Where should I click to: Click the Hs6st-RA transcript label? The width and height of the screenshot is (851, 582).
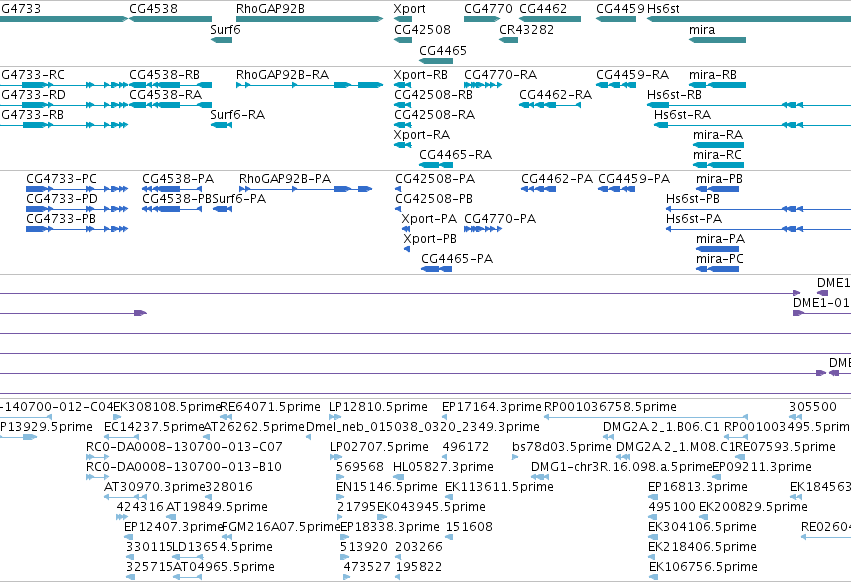pos(682,115)
